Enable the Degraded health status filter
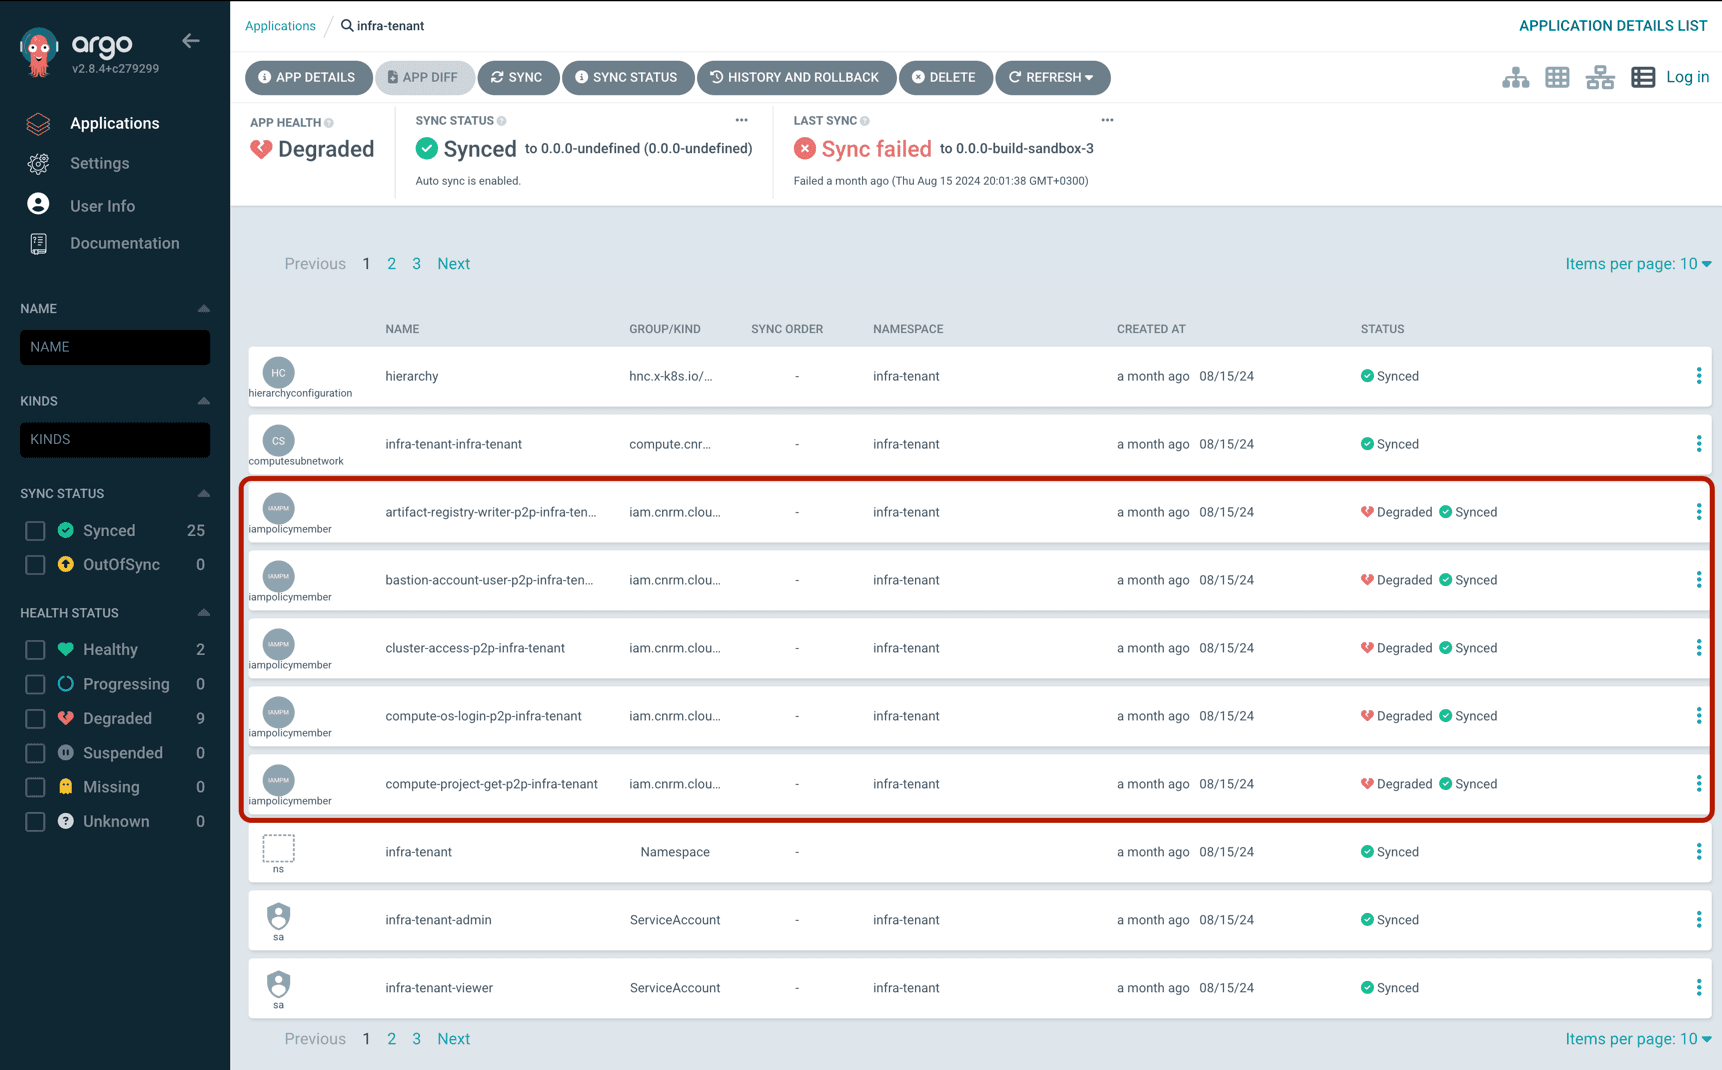 (x=34, y=718)
